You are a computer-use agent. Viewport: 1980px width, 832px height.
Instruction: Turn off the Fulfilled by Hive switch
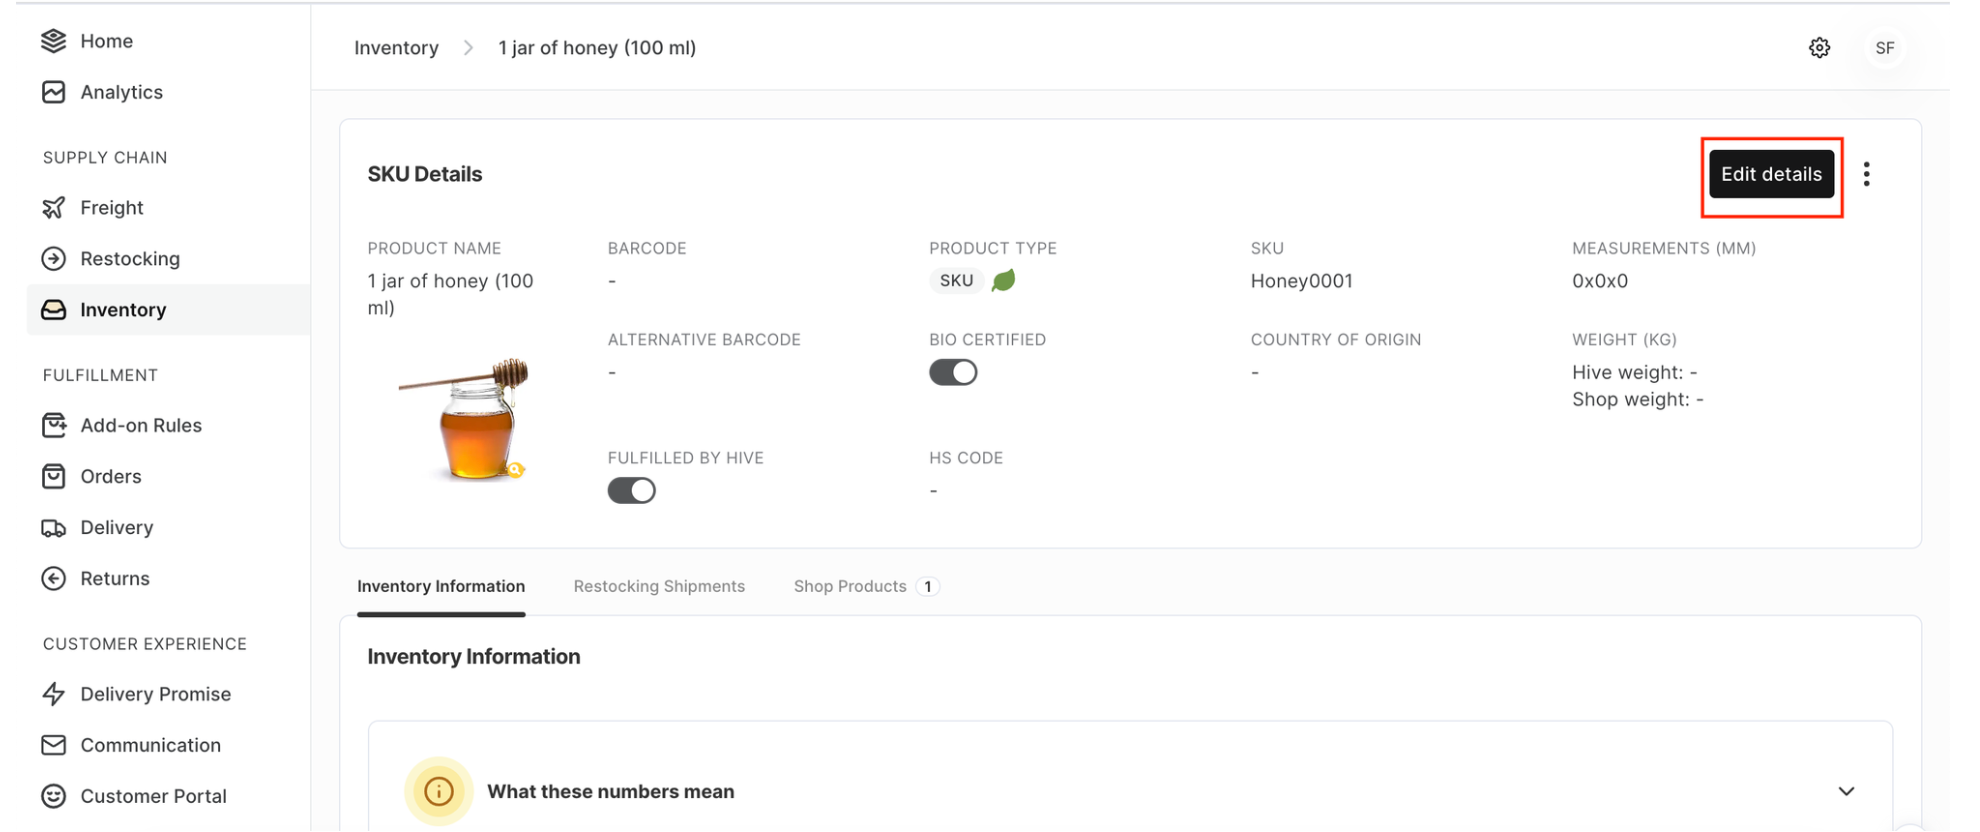click(631, 489)
